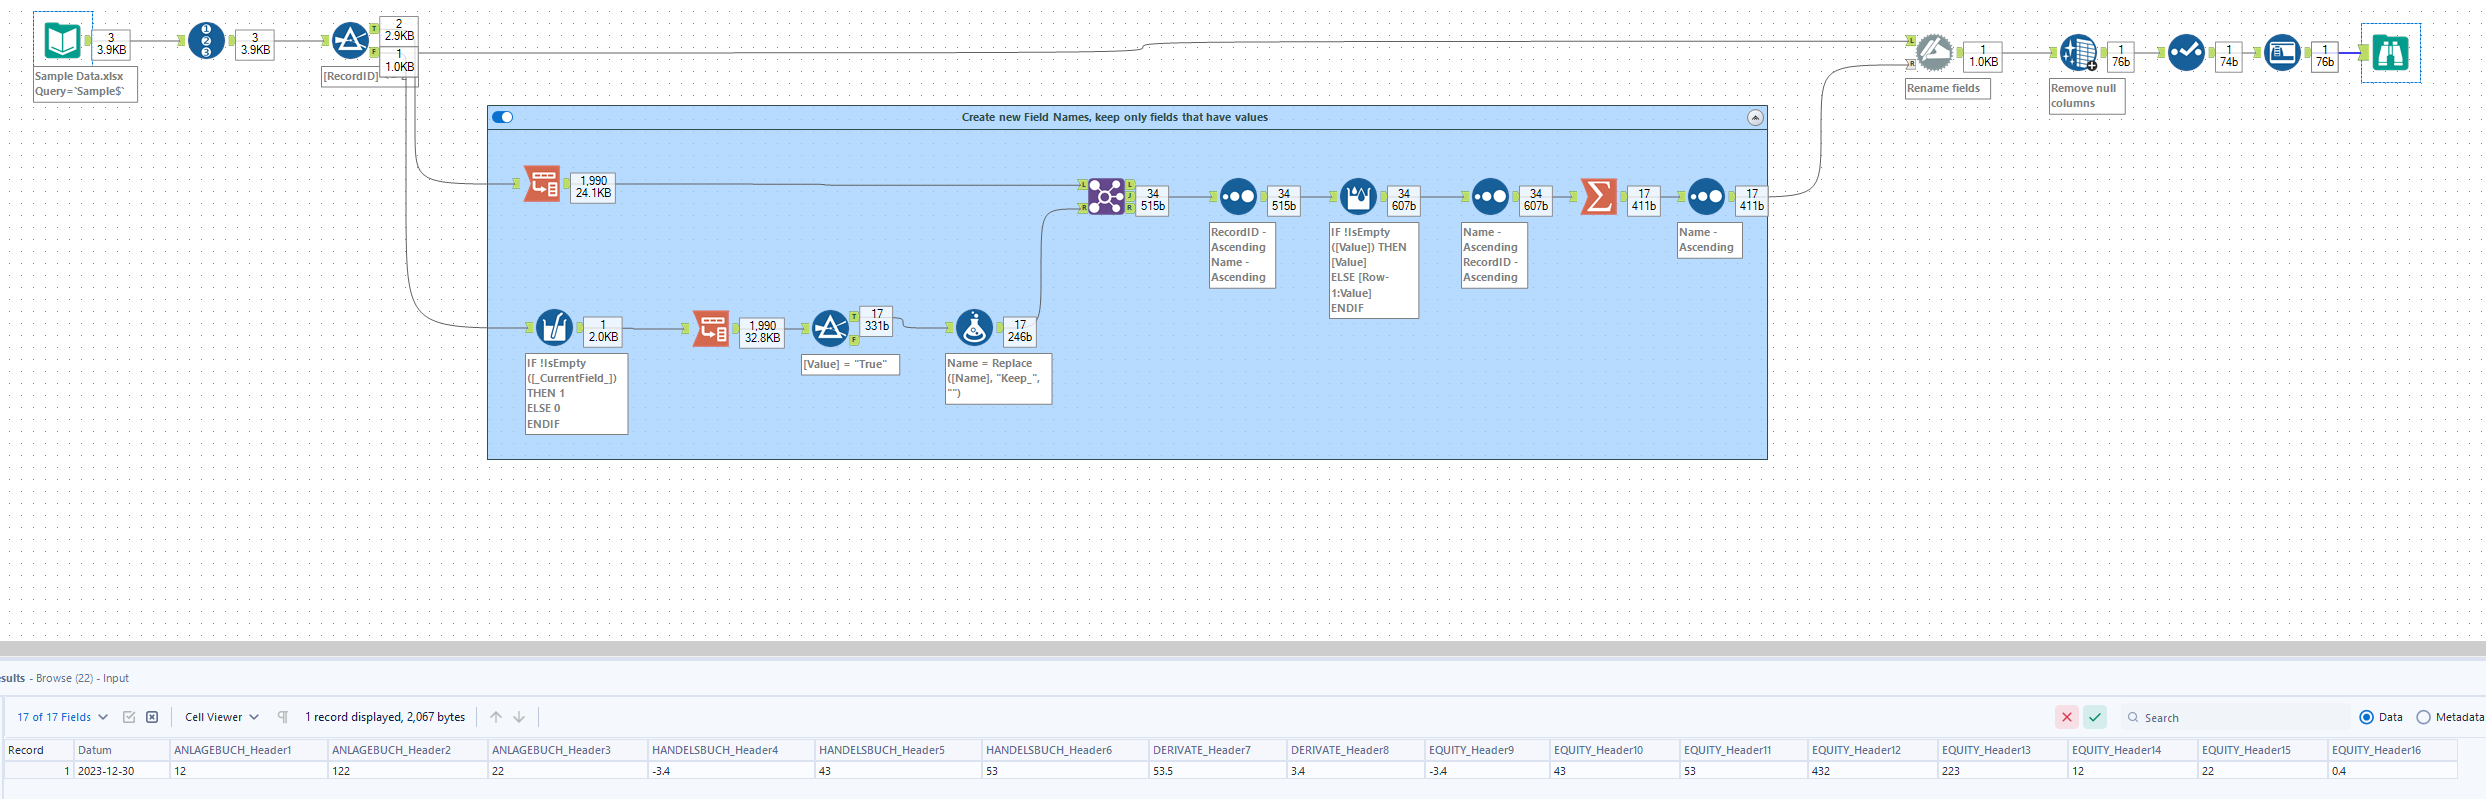Open the Cell Viewer dropdown

click(x=222, y=717)
